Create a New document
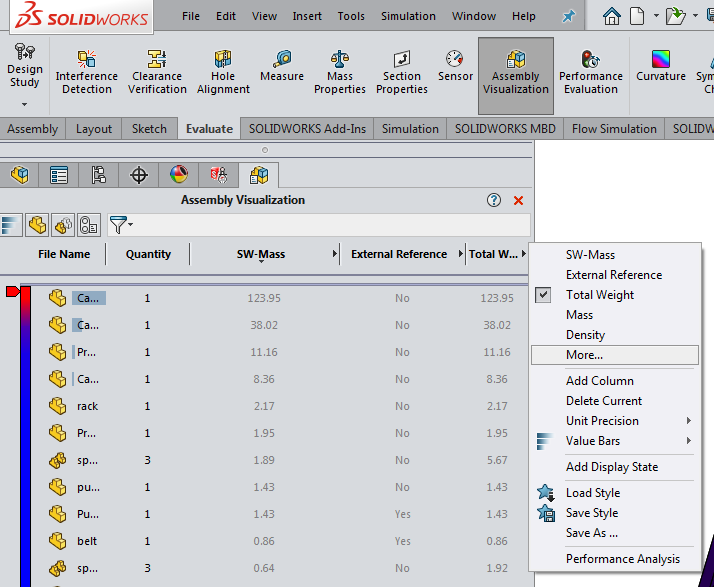The width and height of the screenshot is (714, 587). [x=637, y=16]
